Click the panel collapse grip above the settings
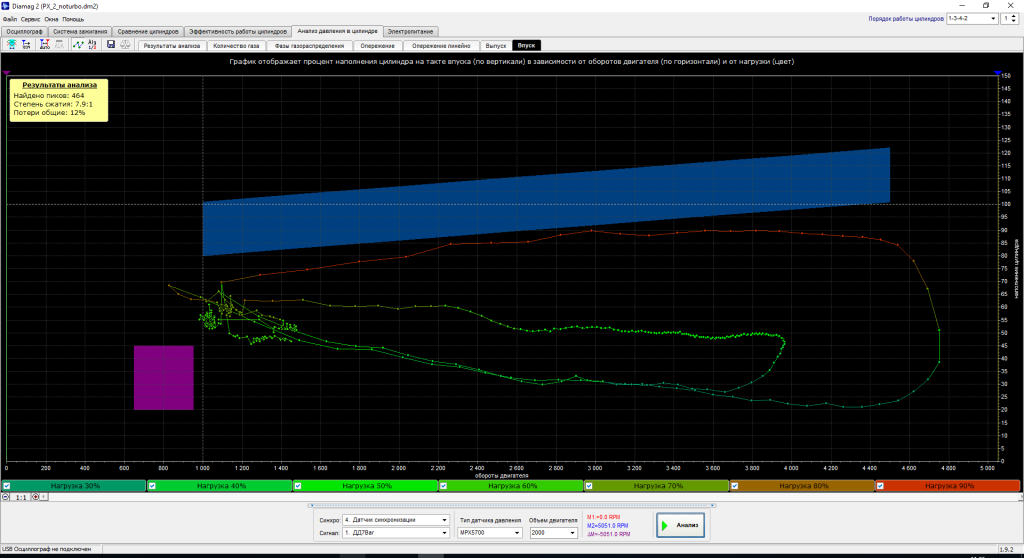Image resolution: width=1024 pixels, height=558 pixels. point(512,505)
